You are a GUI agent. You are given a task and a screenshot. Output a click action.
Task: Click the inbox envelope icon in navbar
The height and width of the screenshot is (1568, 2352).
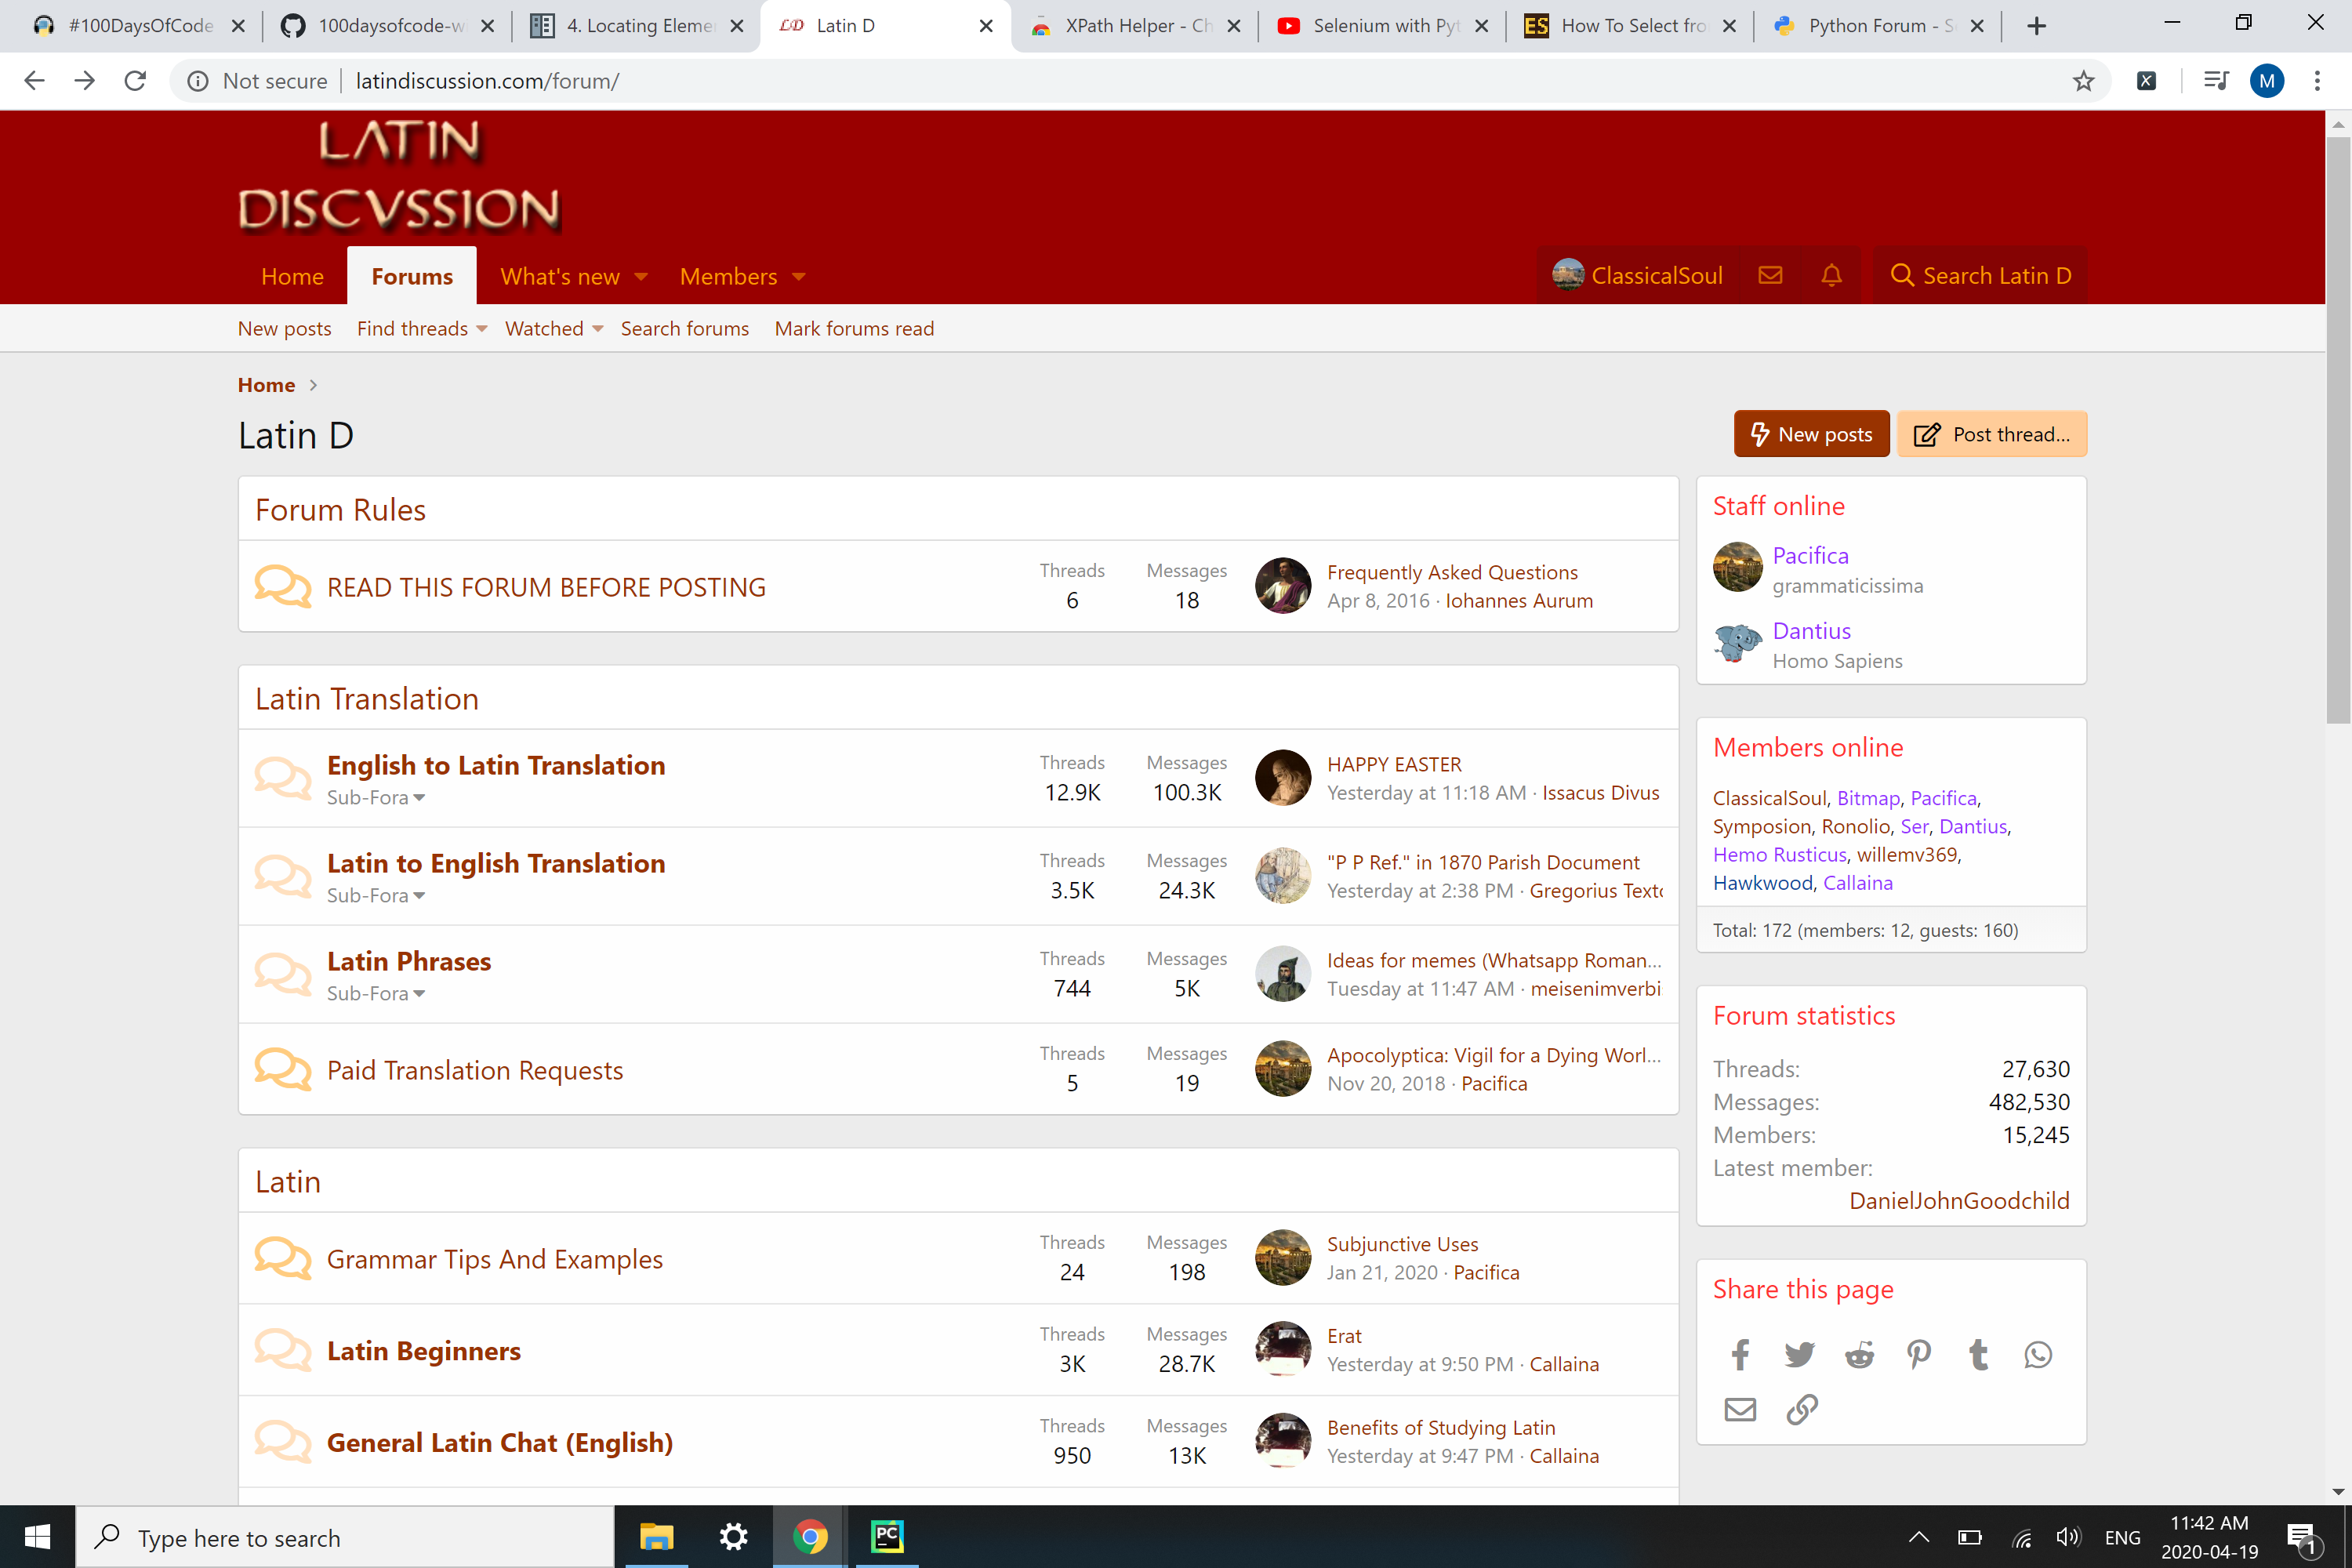pyautogui.click(x=1770, y=275)
